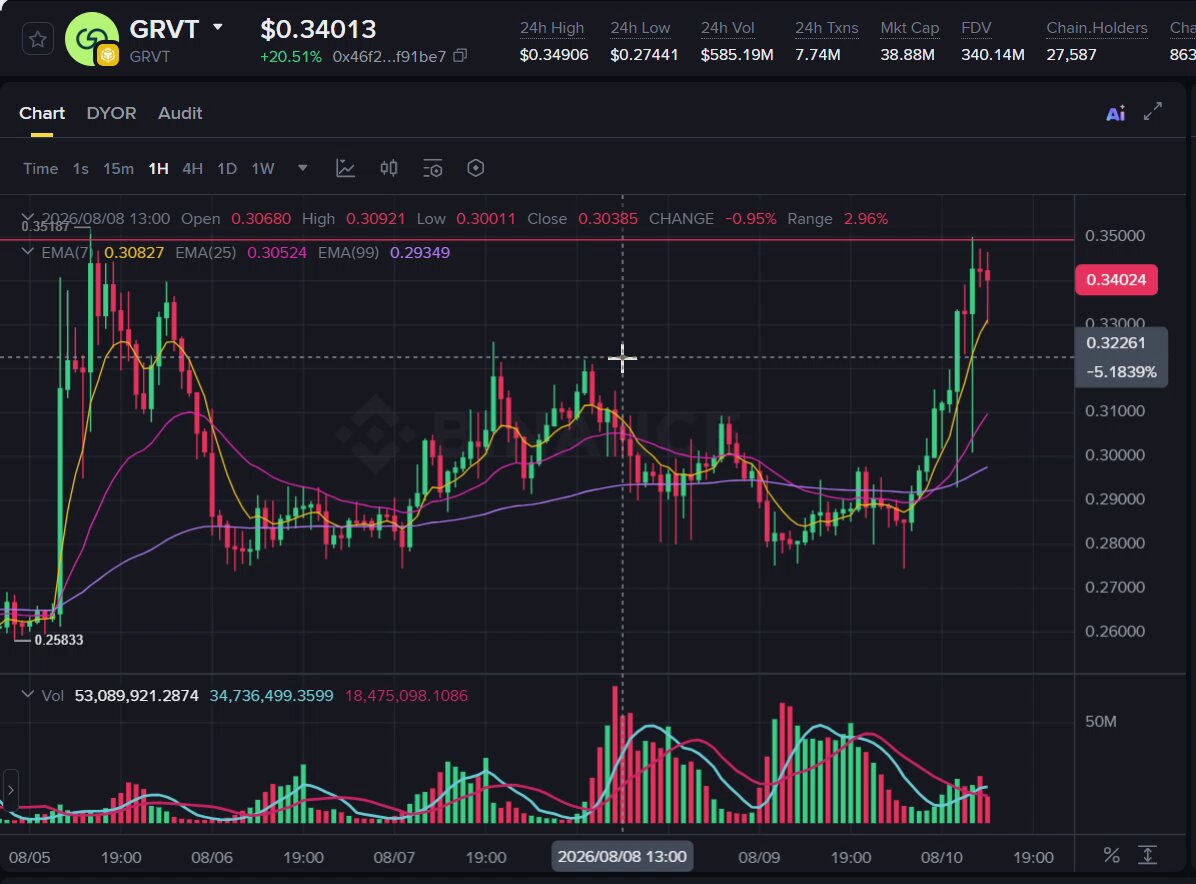Image resolution: width=1196 pixels, height=884 pixels.
Task: Select the 1s interval
Action: tap(81, 169)
